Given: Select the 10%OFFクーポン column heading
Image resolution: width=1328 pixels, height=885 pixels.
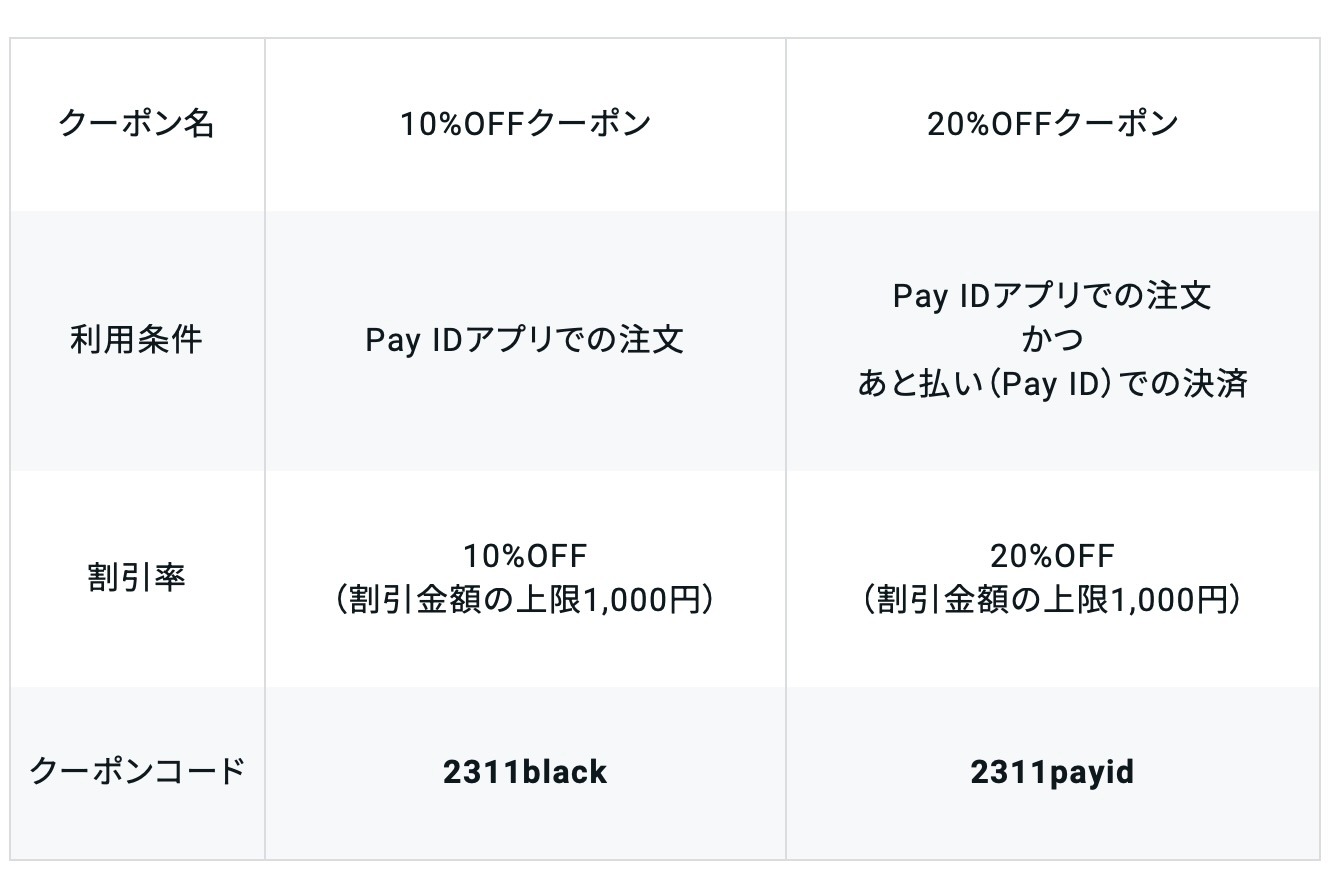Looking at the screenshot, I should point(525,124).
